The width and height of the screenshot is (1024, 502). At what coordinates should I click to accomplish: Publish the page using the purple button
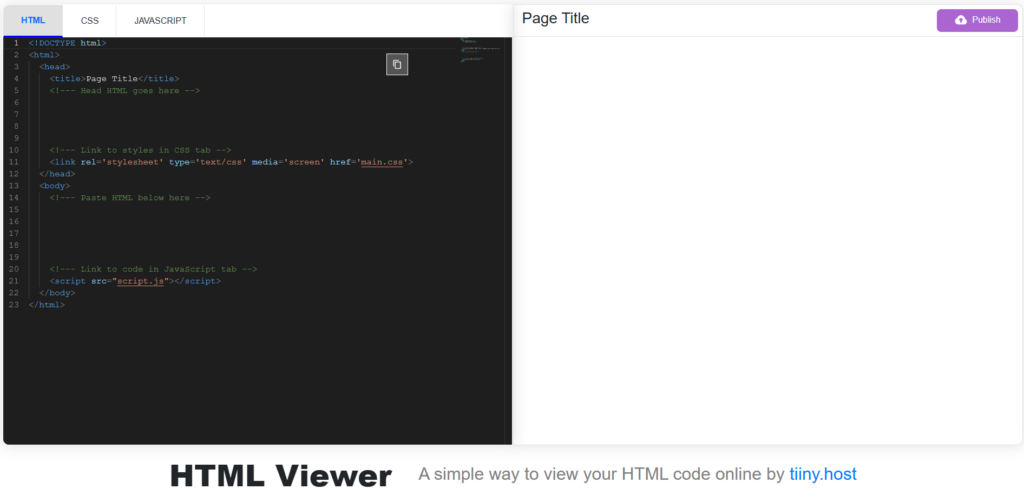tap(977, 20)
